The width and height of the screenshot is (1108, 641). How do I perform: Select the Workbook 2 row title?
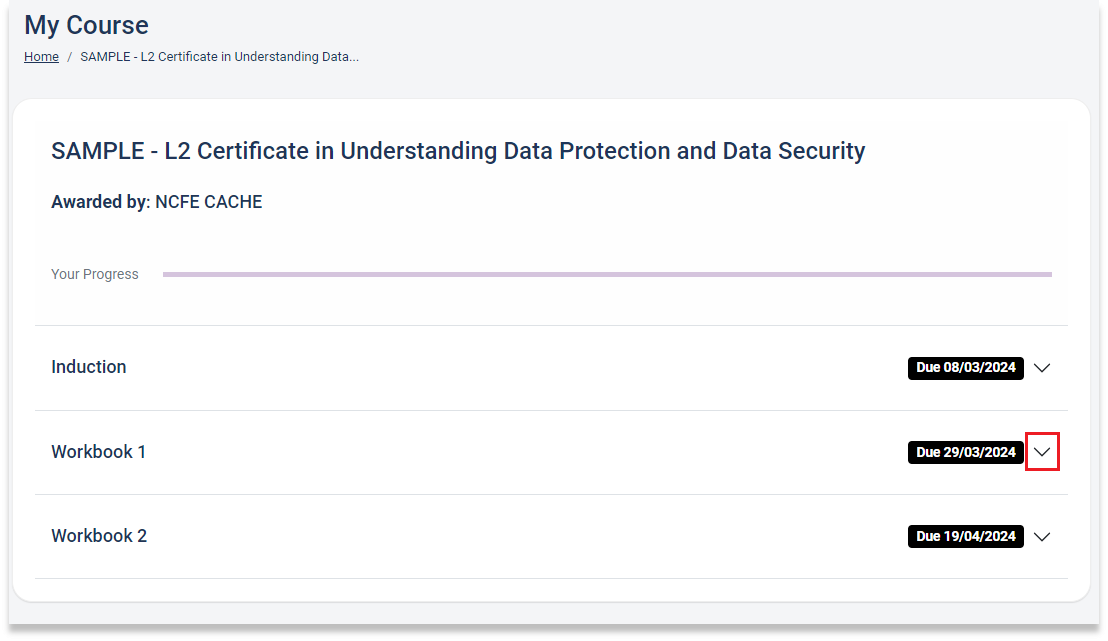pos(99,536)
